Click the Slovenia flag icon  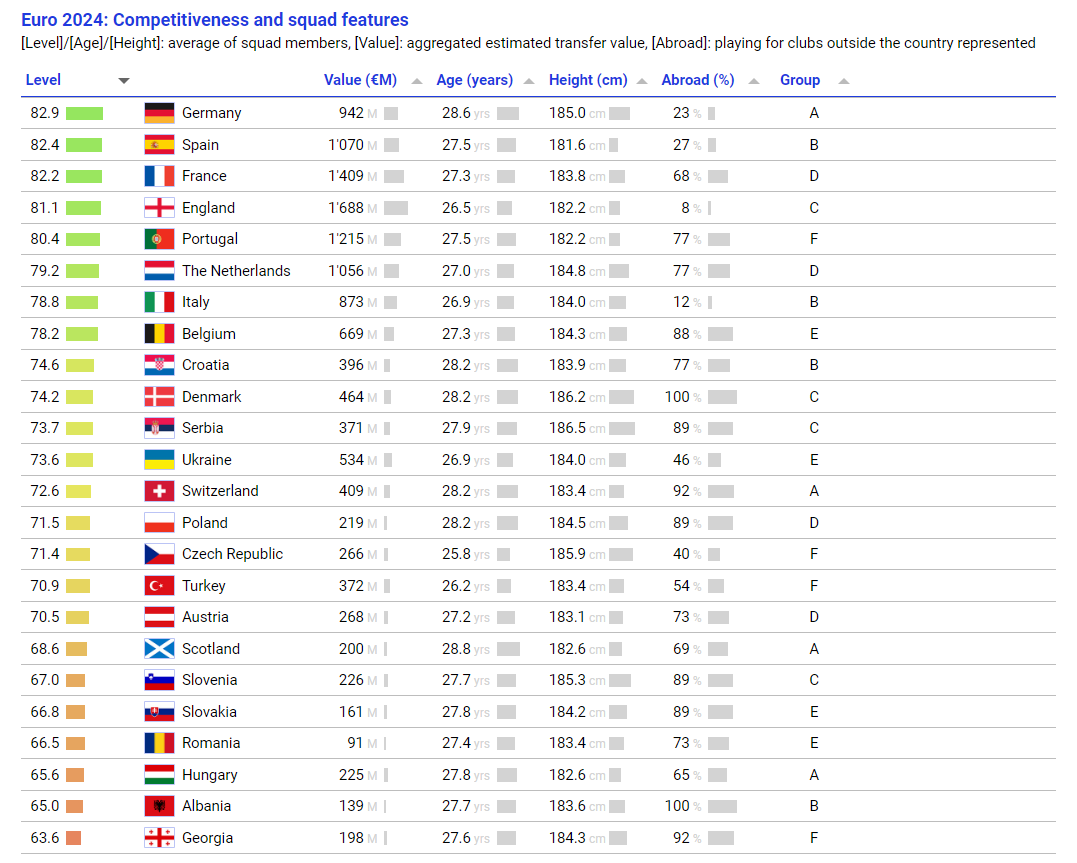pos(159,680)
